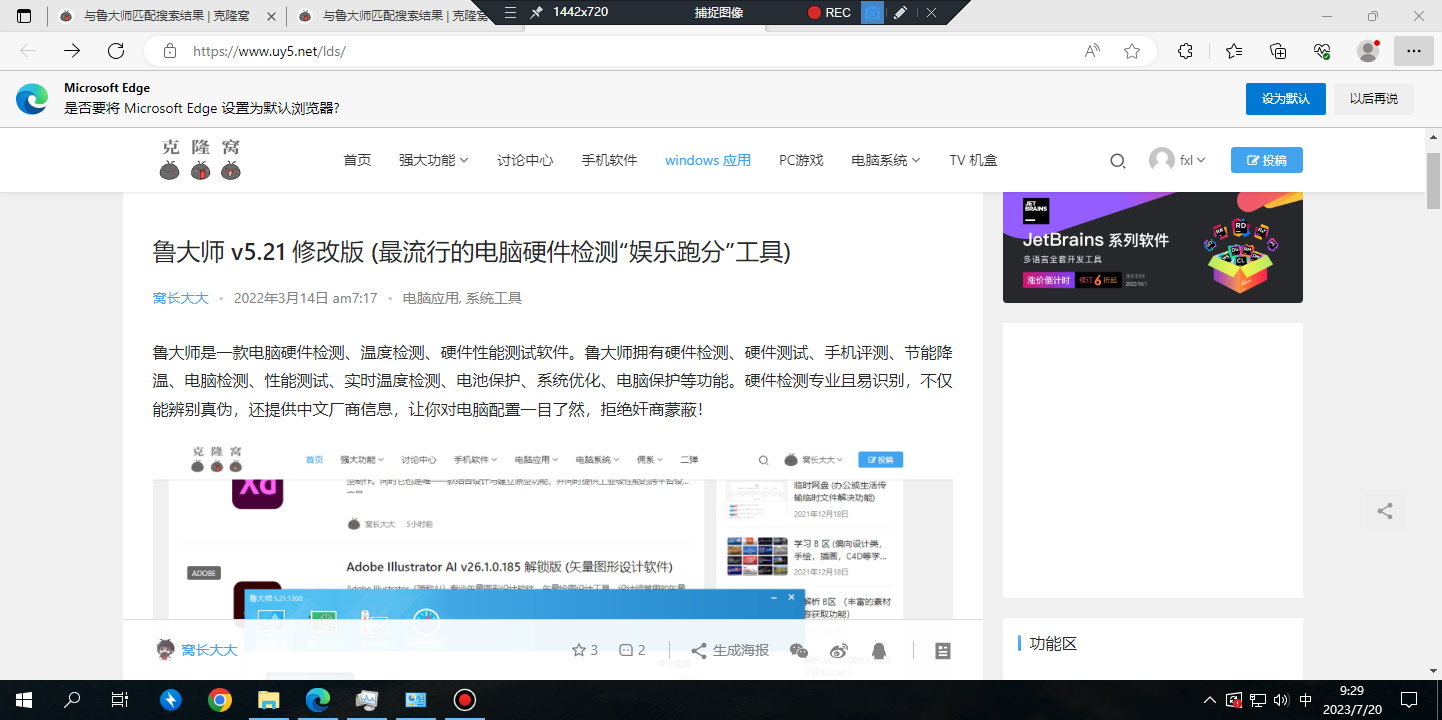Click 设为默认 to set Edge default

[1285, 98]
